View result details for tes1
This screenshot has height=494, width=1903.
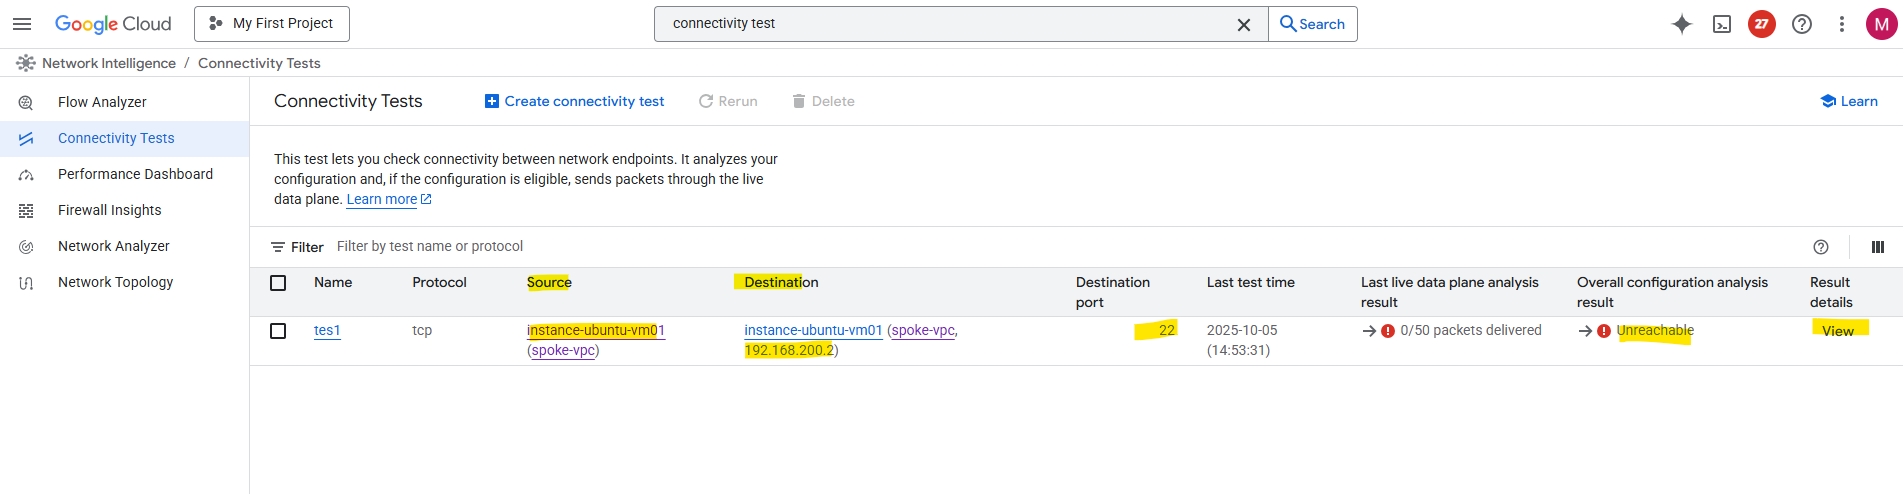coord(1837,331)
